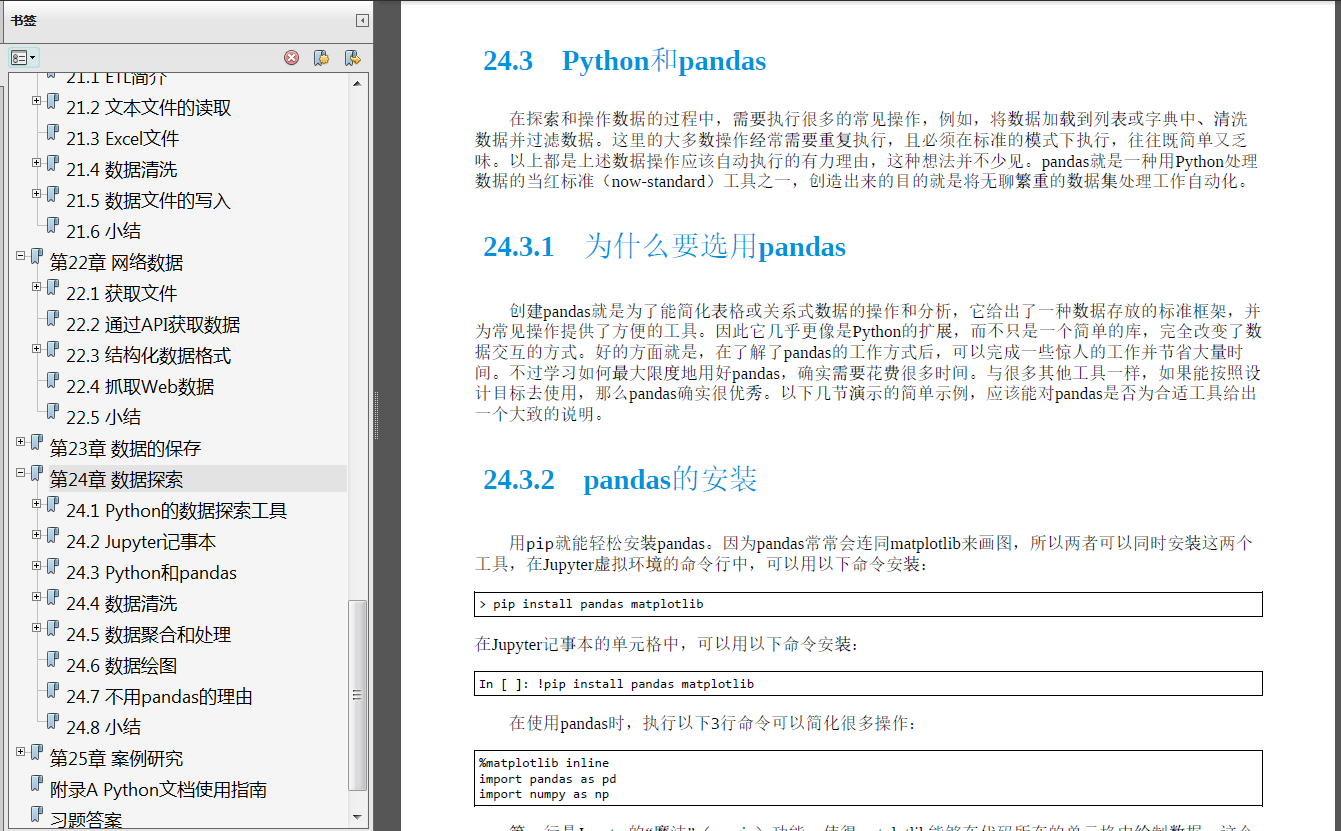
Task: Expand the 22.1 获取文件 bookmark
Action: [37, 286]
